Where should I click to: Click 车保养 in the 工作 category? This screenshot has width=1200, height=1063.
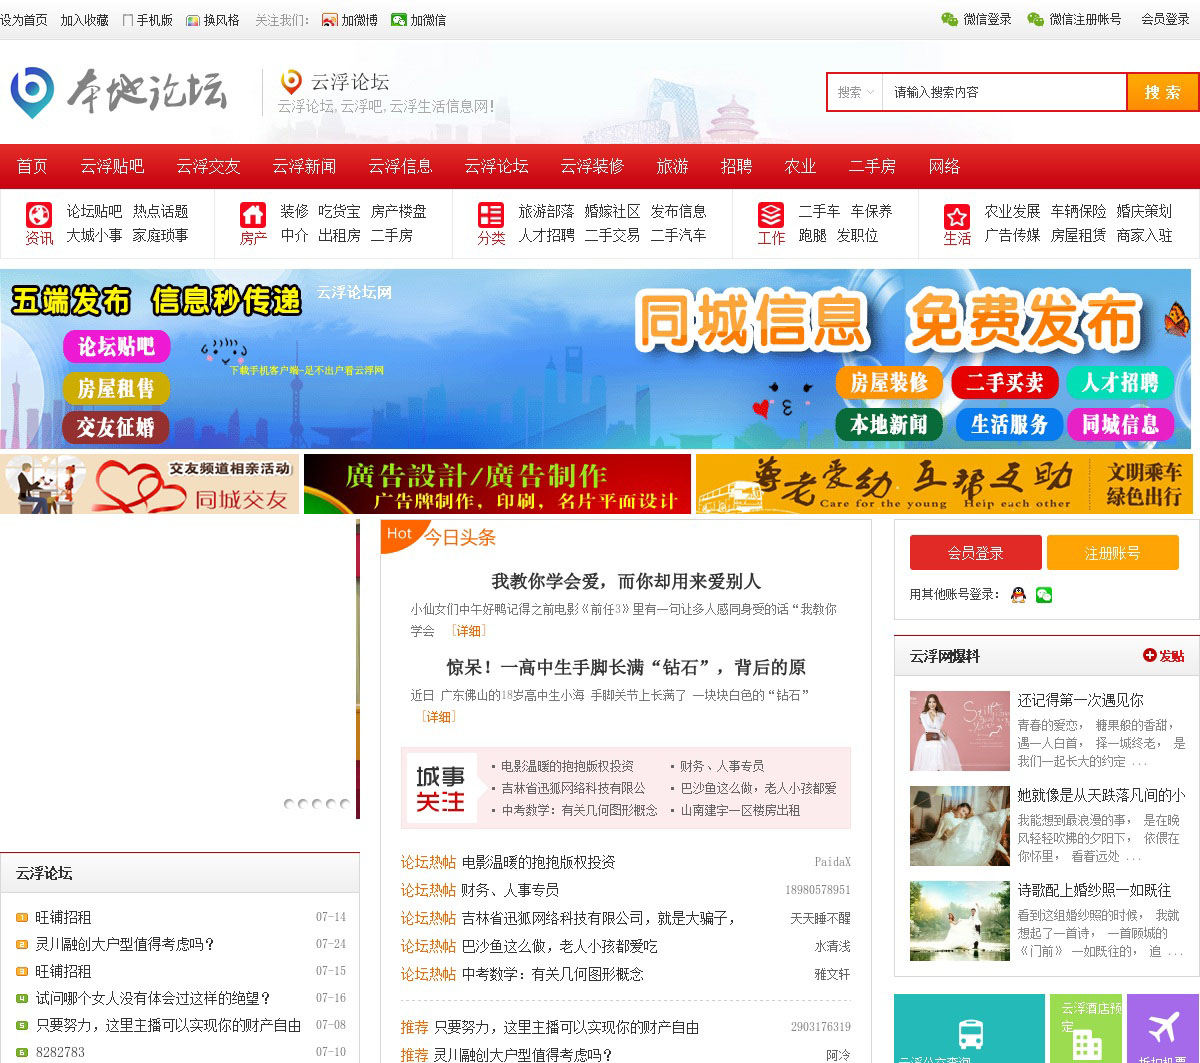pyautogui.click(x=871, y=211)
